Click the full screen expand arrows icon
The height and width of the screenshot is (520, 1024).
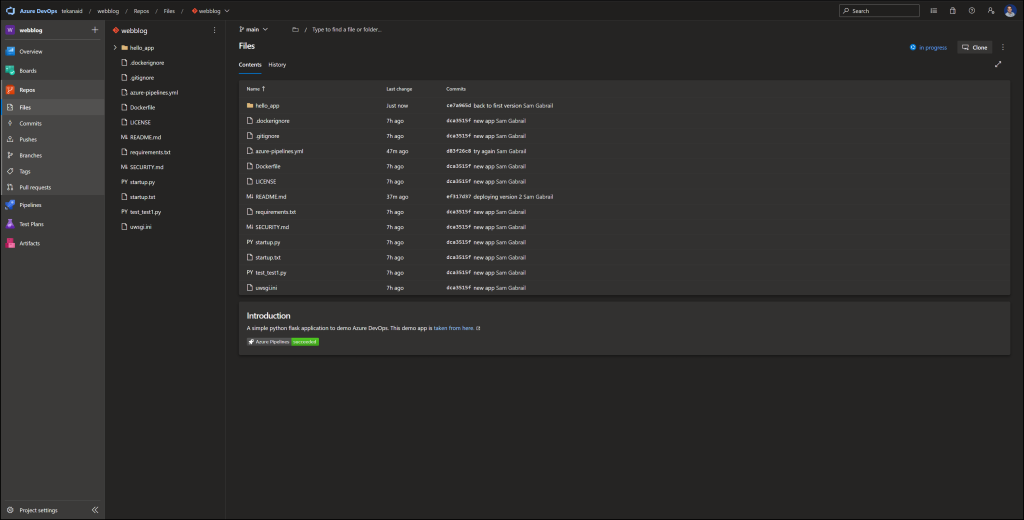998,64
